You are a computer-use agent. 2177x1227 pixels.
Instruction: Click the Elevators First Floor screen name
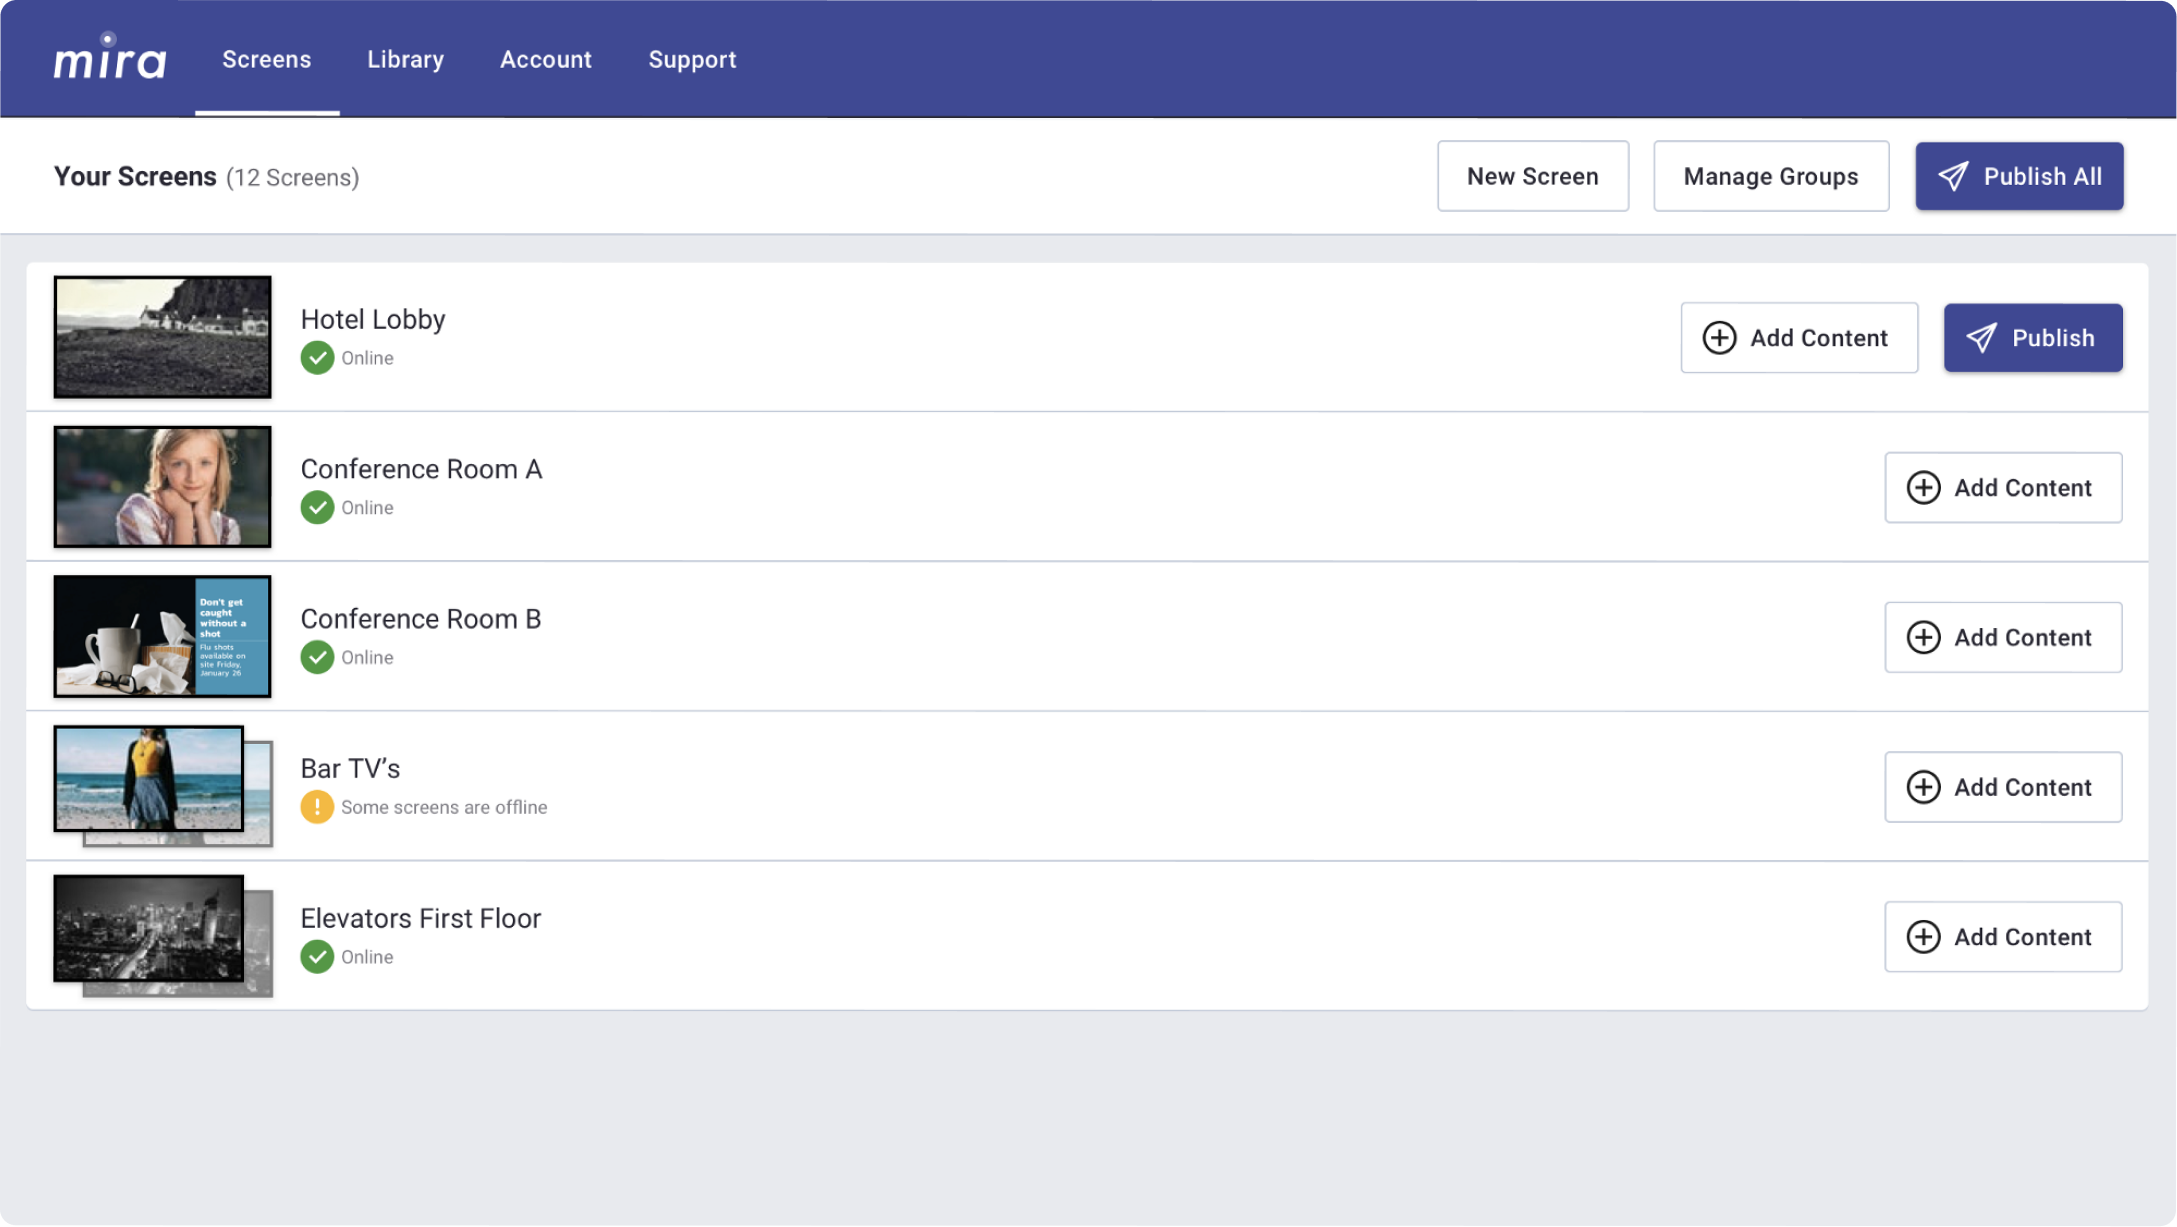click(x=420, y=918)
